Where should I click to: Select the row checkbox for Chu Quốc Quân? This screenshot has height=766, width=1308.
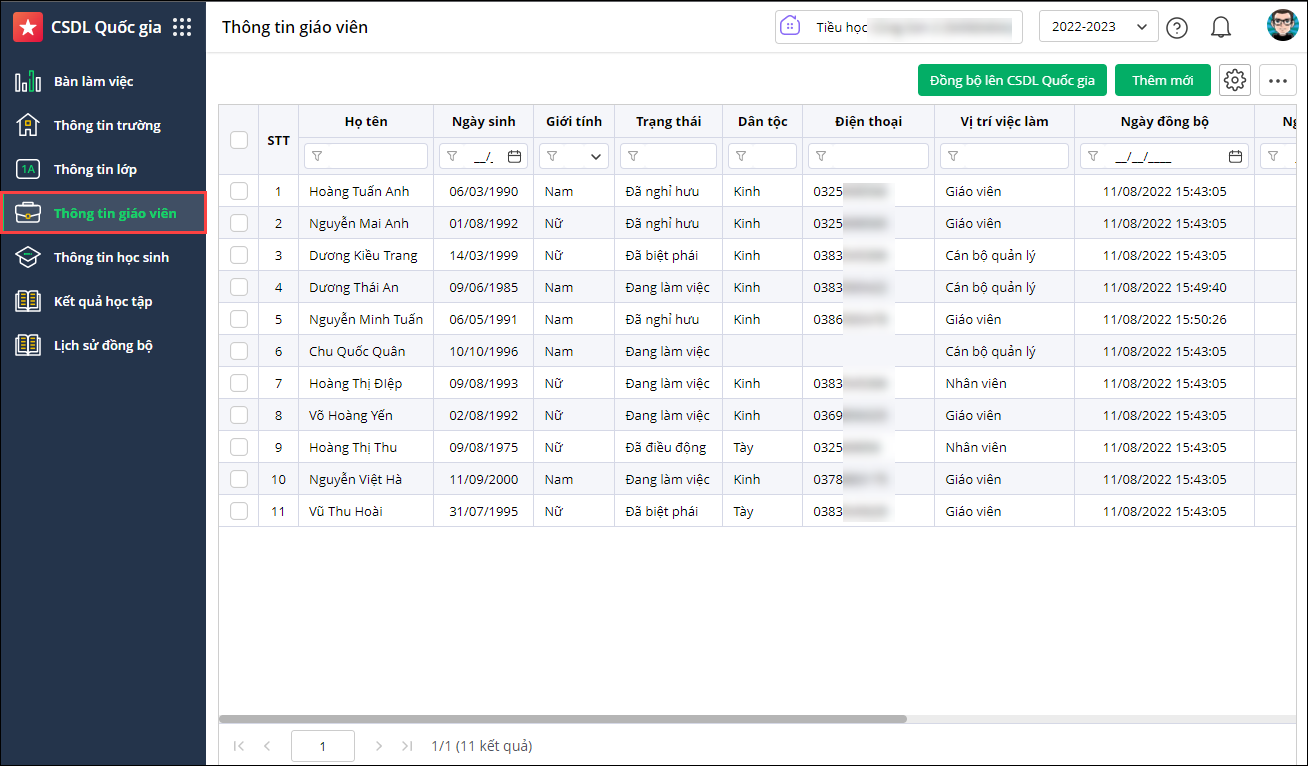tap(239, 351)
